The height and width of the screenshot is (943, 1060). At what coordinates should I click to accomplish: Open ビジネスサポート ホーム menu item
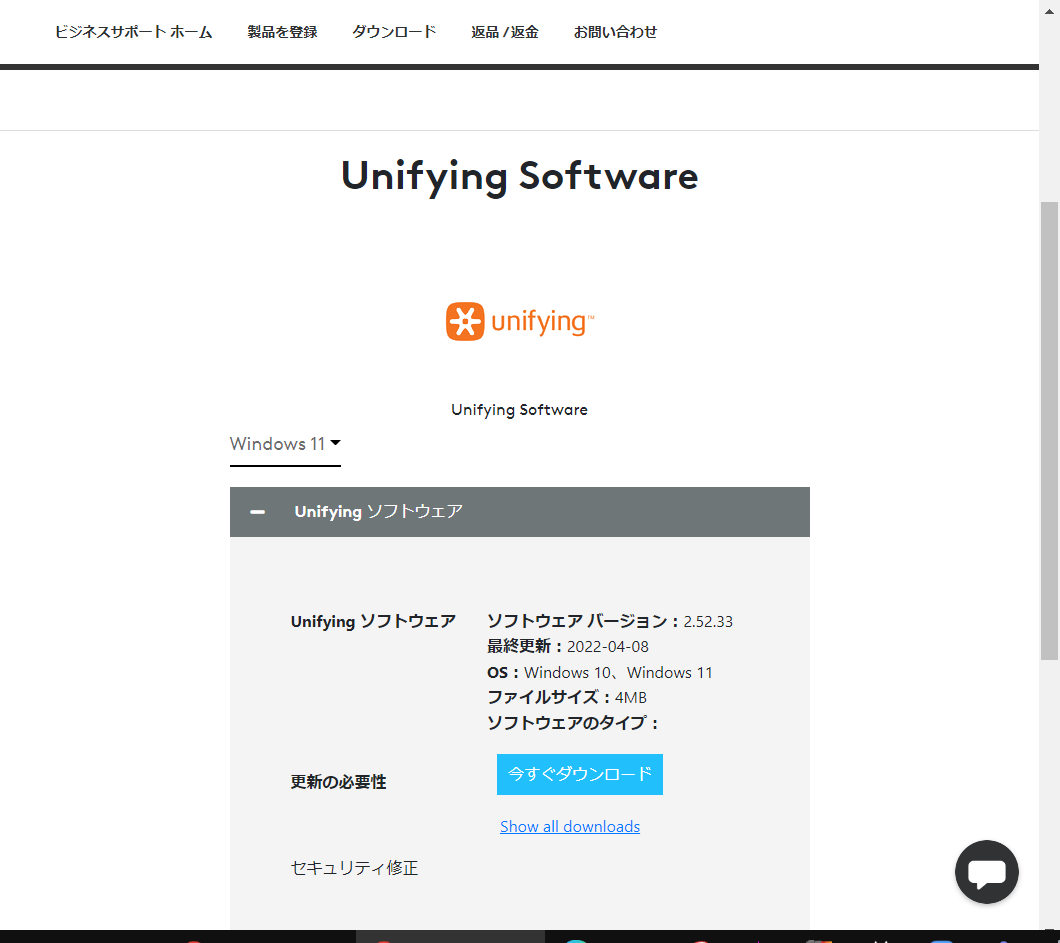point(133,32)
